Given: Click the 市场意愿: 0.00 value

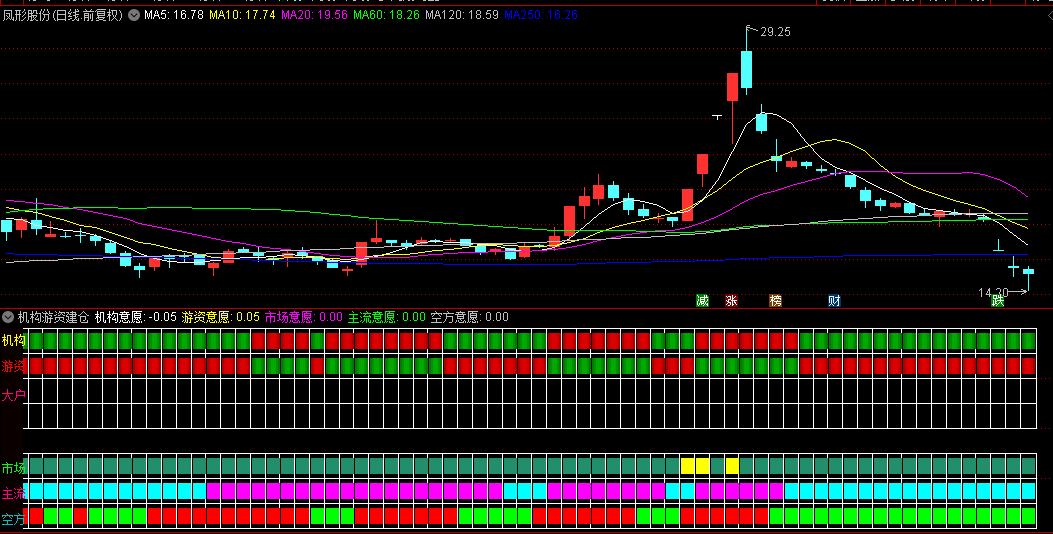Looking at the screenshot, I should coord(304,317).
